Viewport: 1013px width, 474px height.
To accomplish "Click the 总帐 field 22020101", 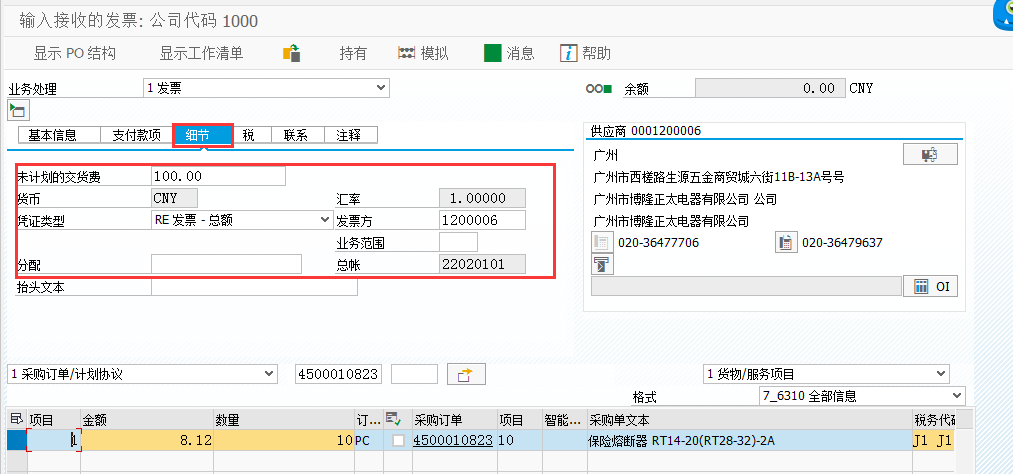I will coord(482,264).
